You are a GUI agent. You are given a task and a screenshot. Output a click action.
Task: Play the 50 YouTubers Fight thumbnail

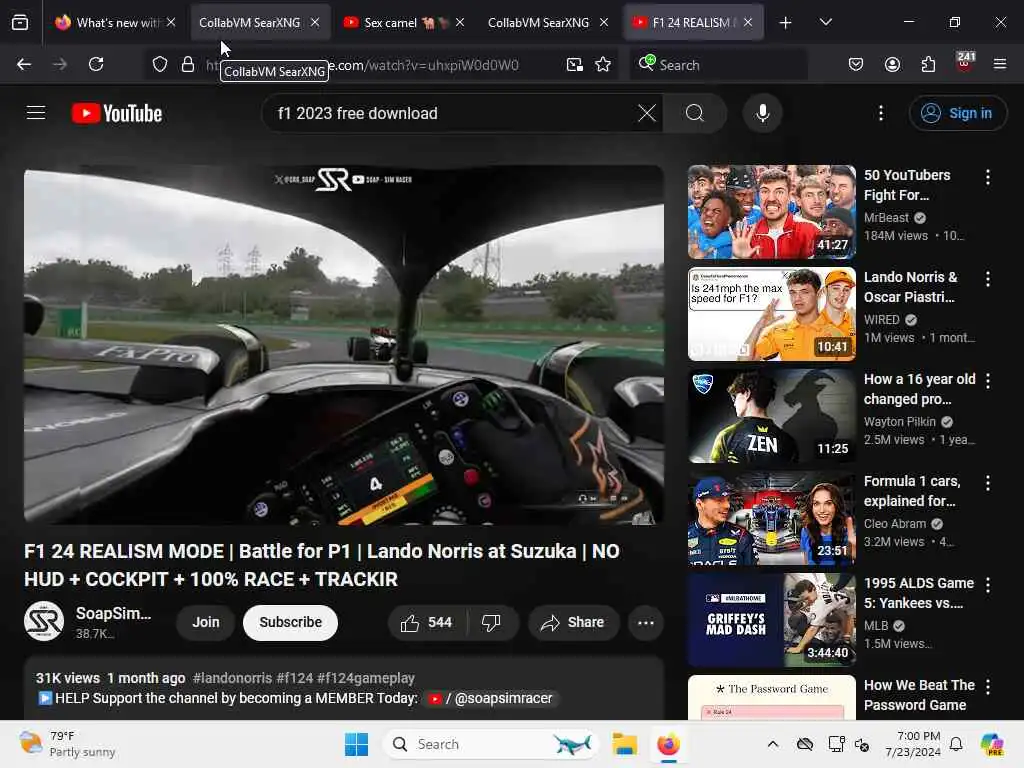771,212
